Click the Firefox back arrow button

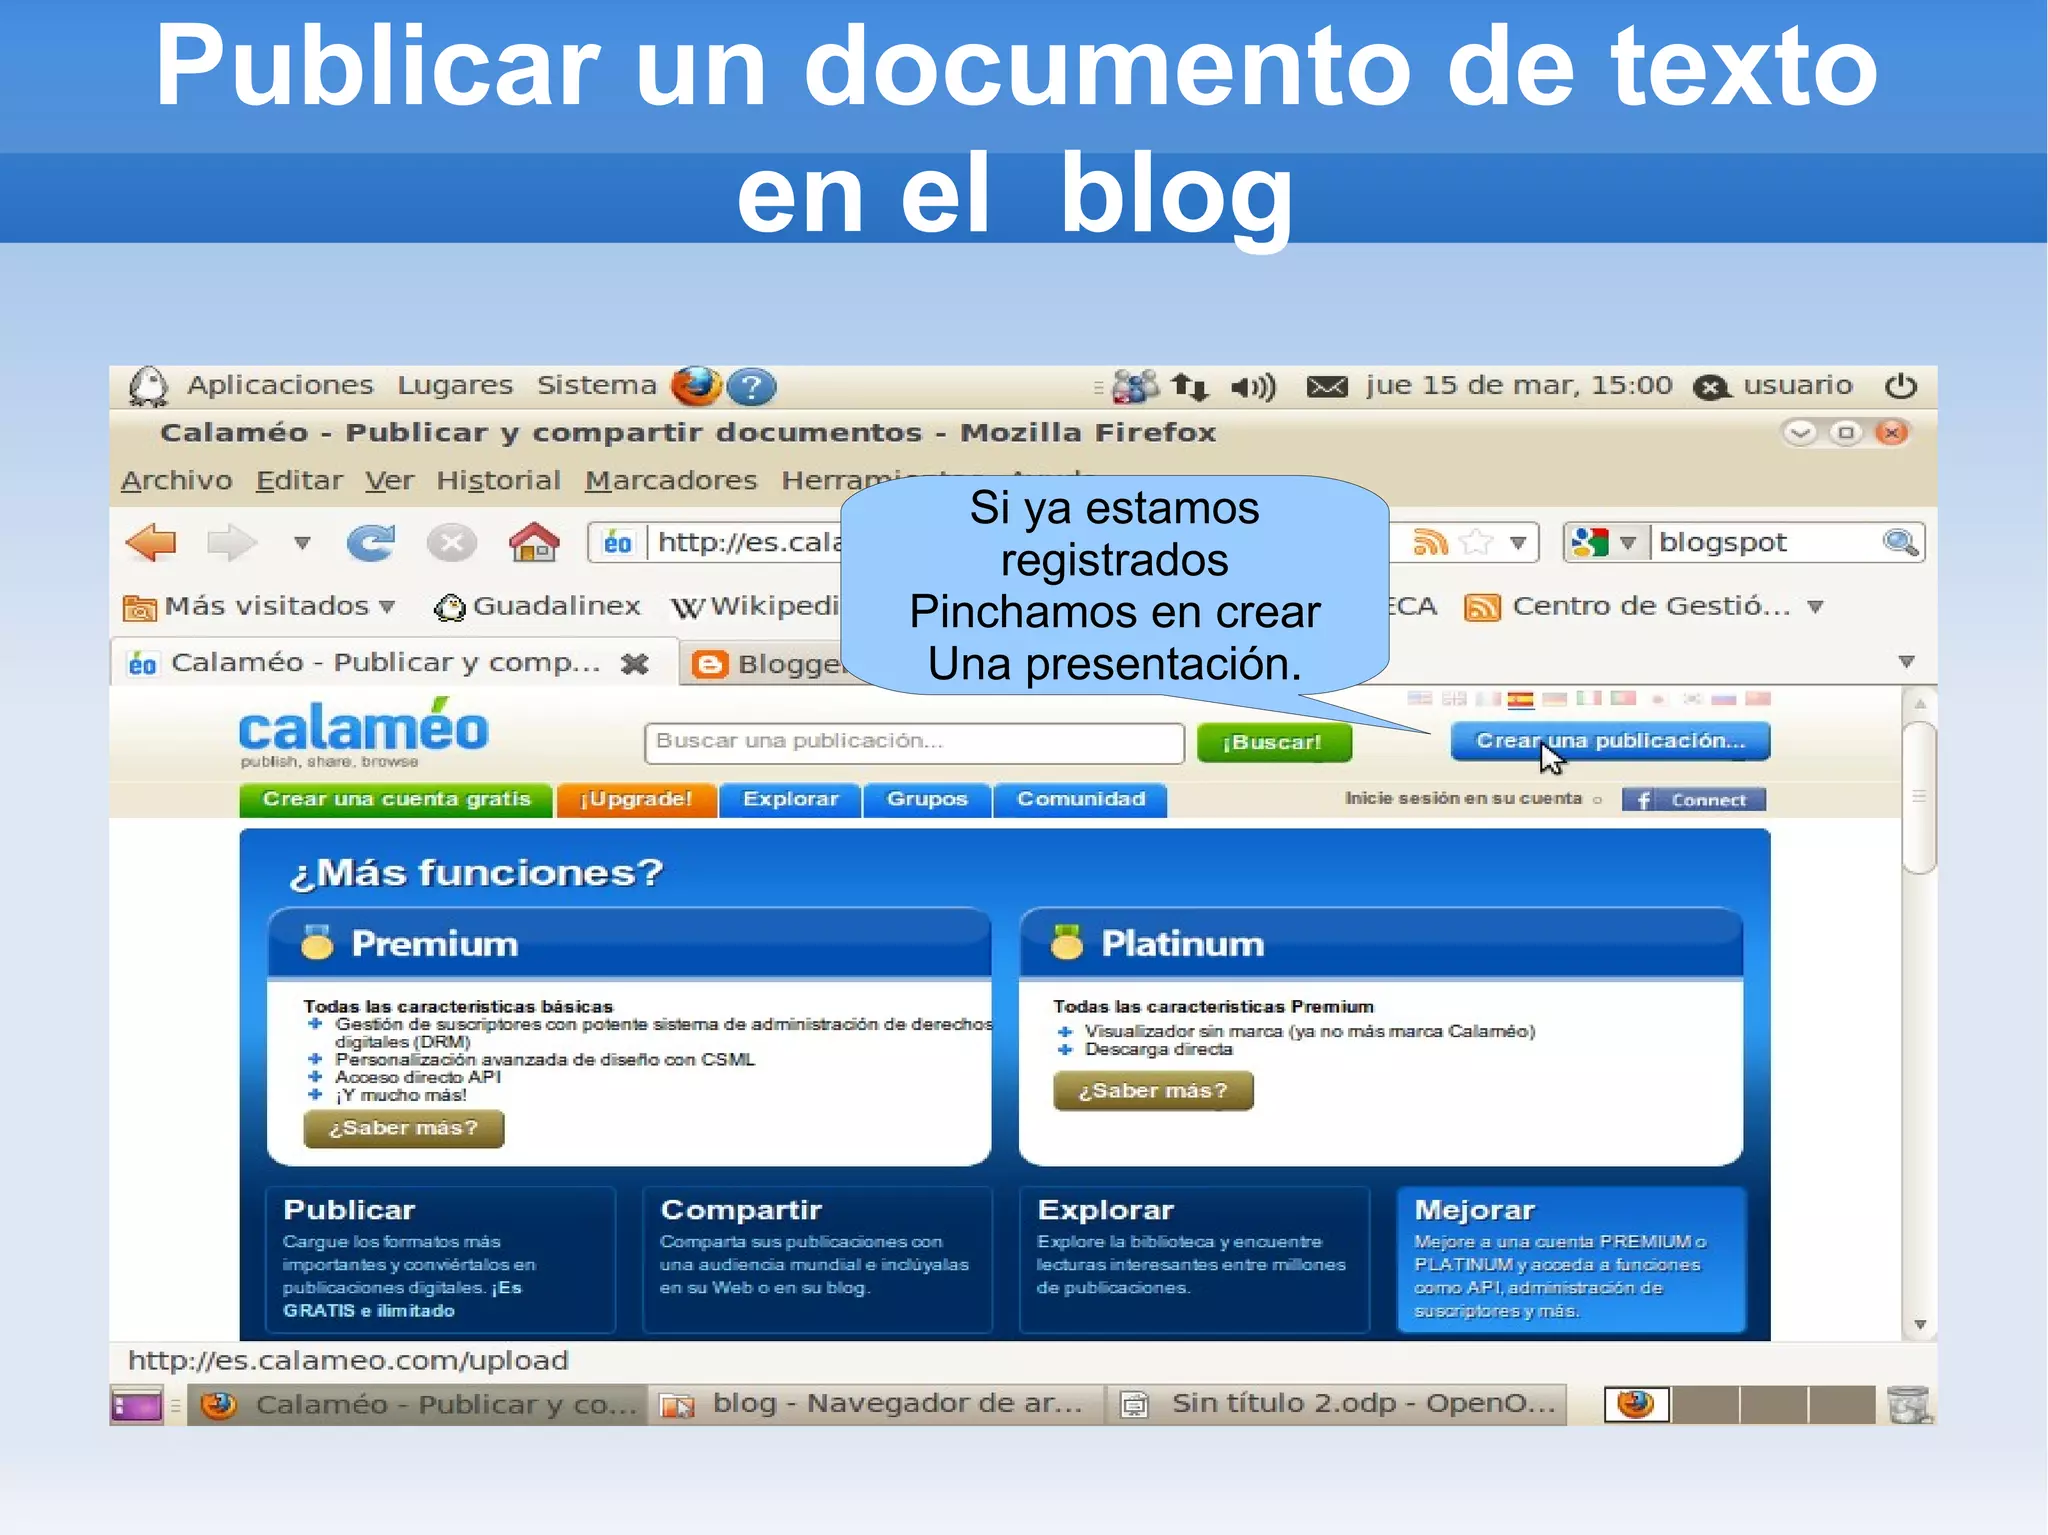(x=152, y=543)
